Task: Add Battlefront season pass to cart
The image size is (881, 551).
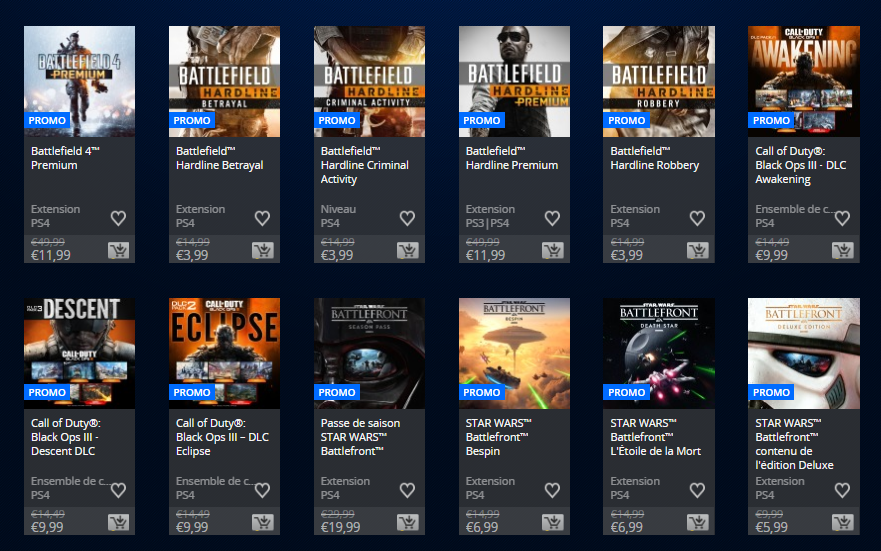Action: pos(408,522)
